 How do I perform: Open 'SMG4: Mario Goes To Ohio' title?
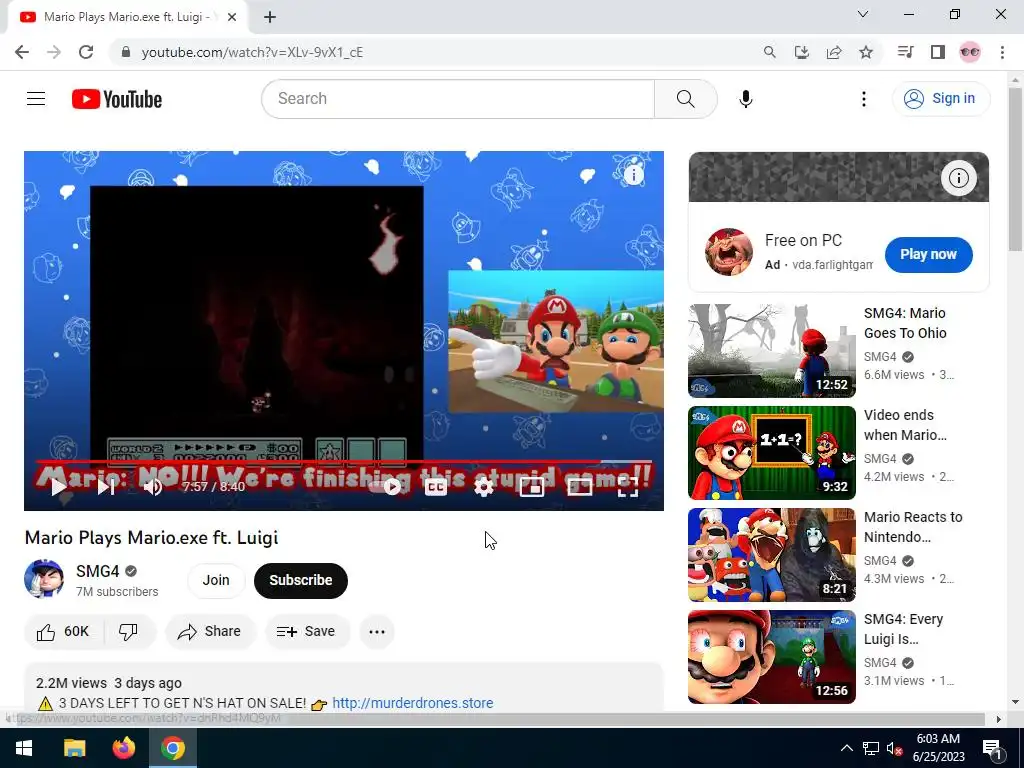(905, 323)
